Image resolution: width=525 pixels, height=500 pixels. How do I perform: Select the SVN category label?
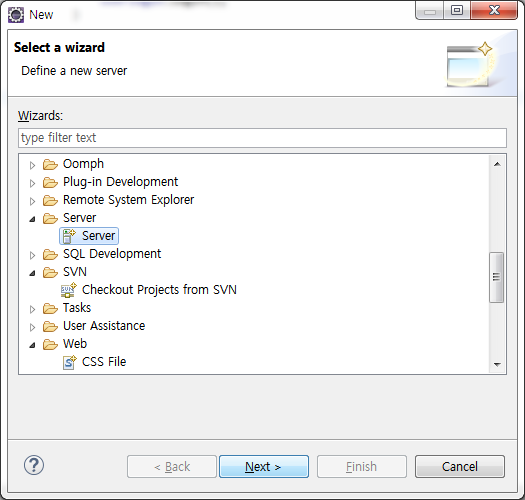(75, 272)
